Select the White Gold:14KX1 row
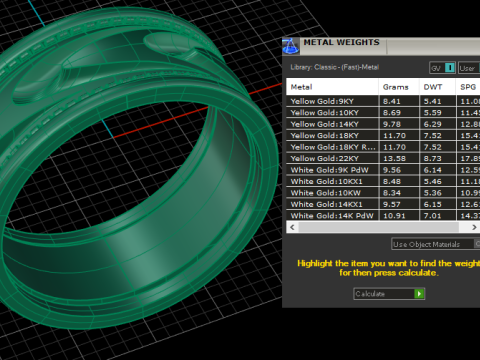Image resolution: width=480 pixels, height=360 pixels. 383,204
